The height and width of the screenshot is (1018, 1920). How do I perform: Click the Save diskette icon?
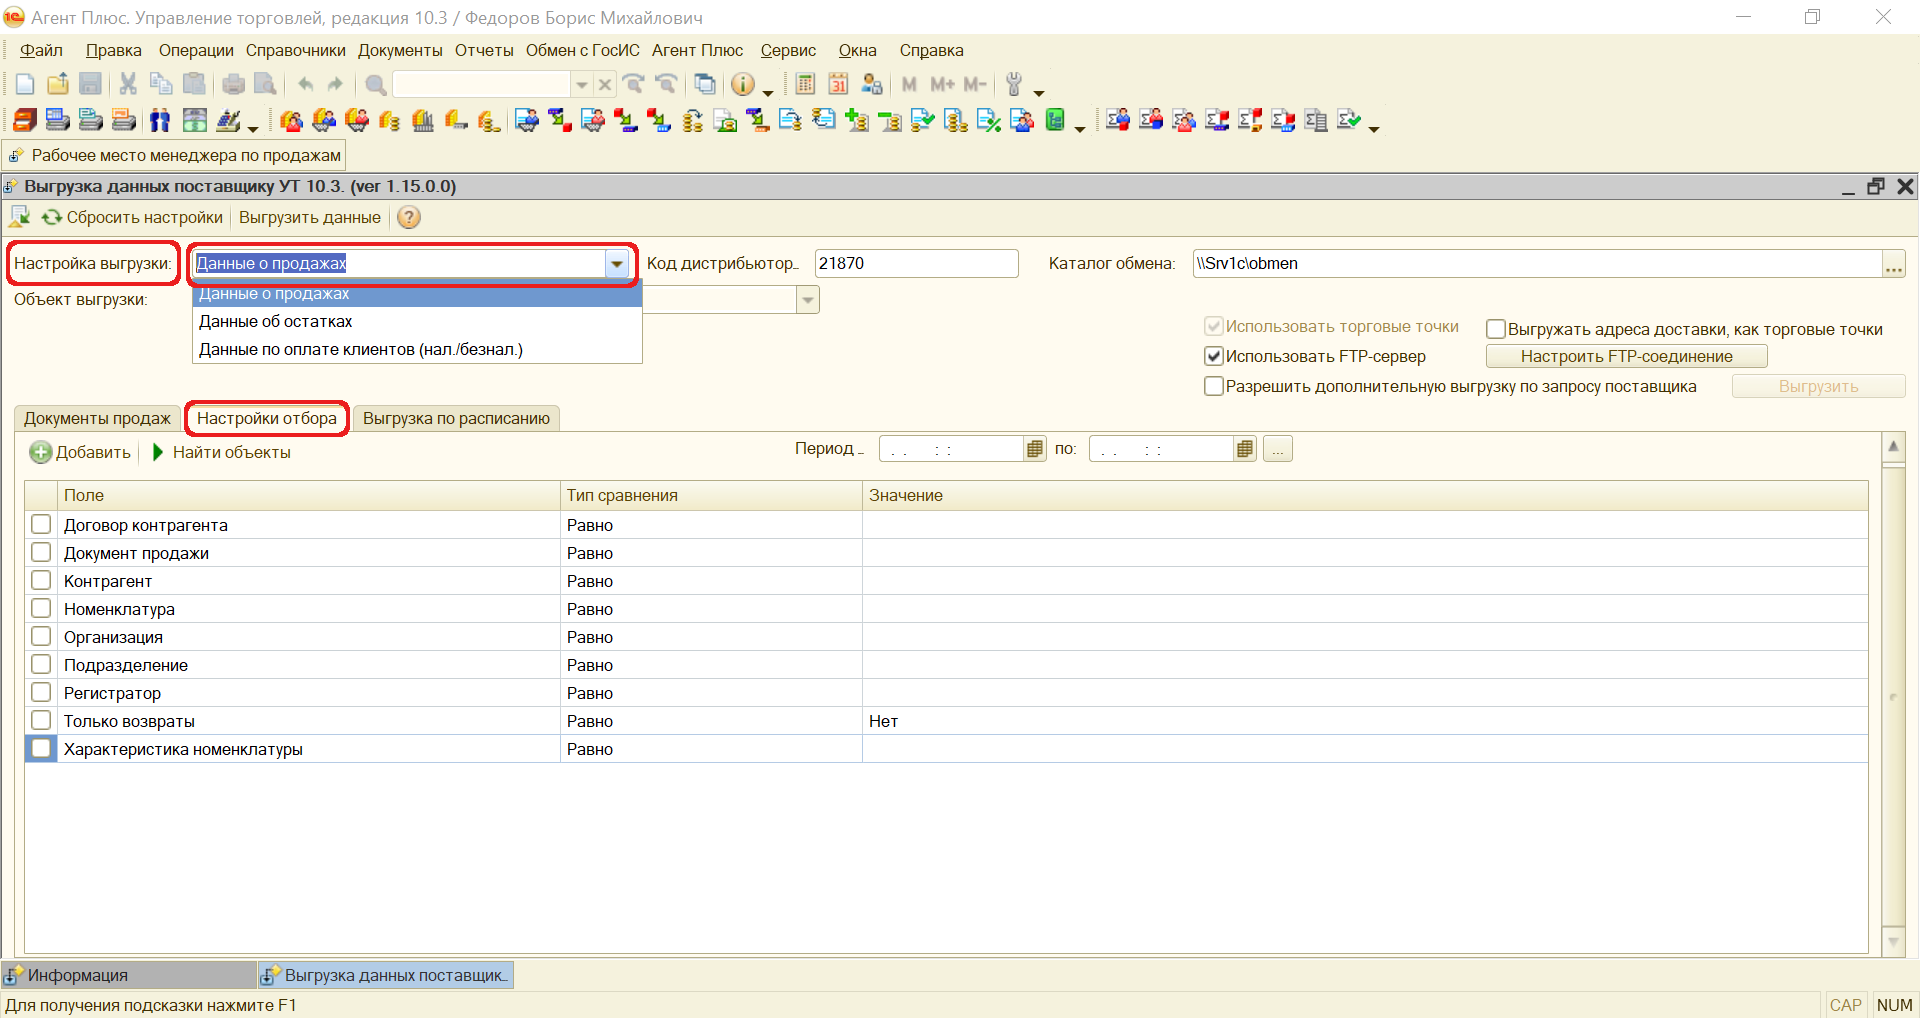click(x=91, y=85)
